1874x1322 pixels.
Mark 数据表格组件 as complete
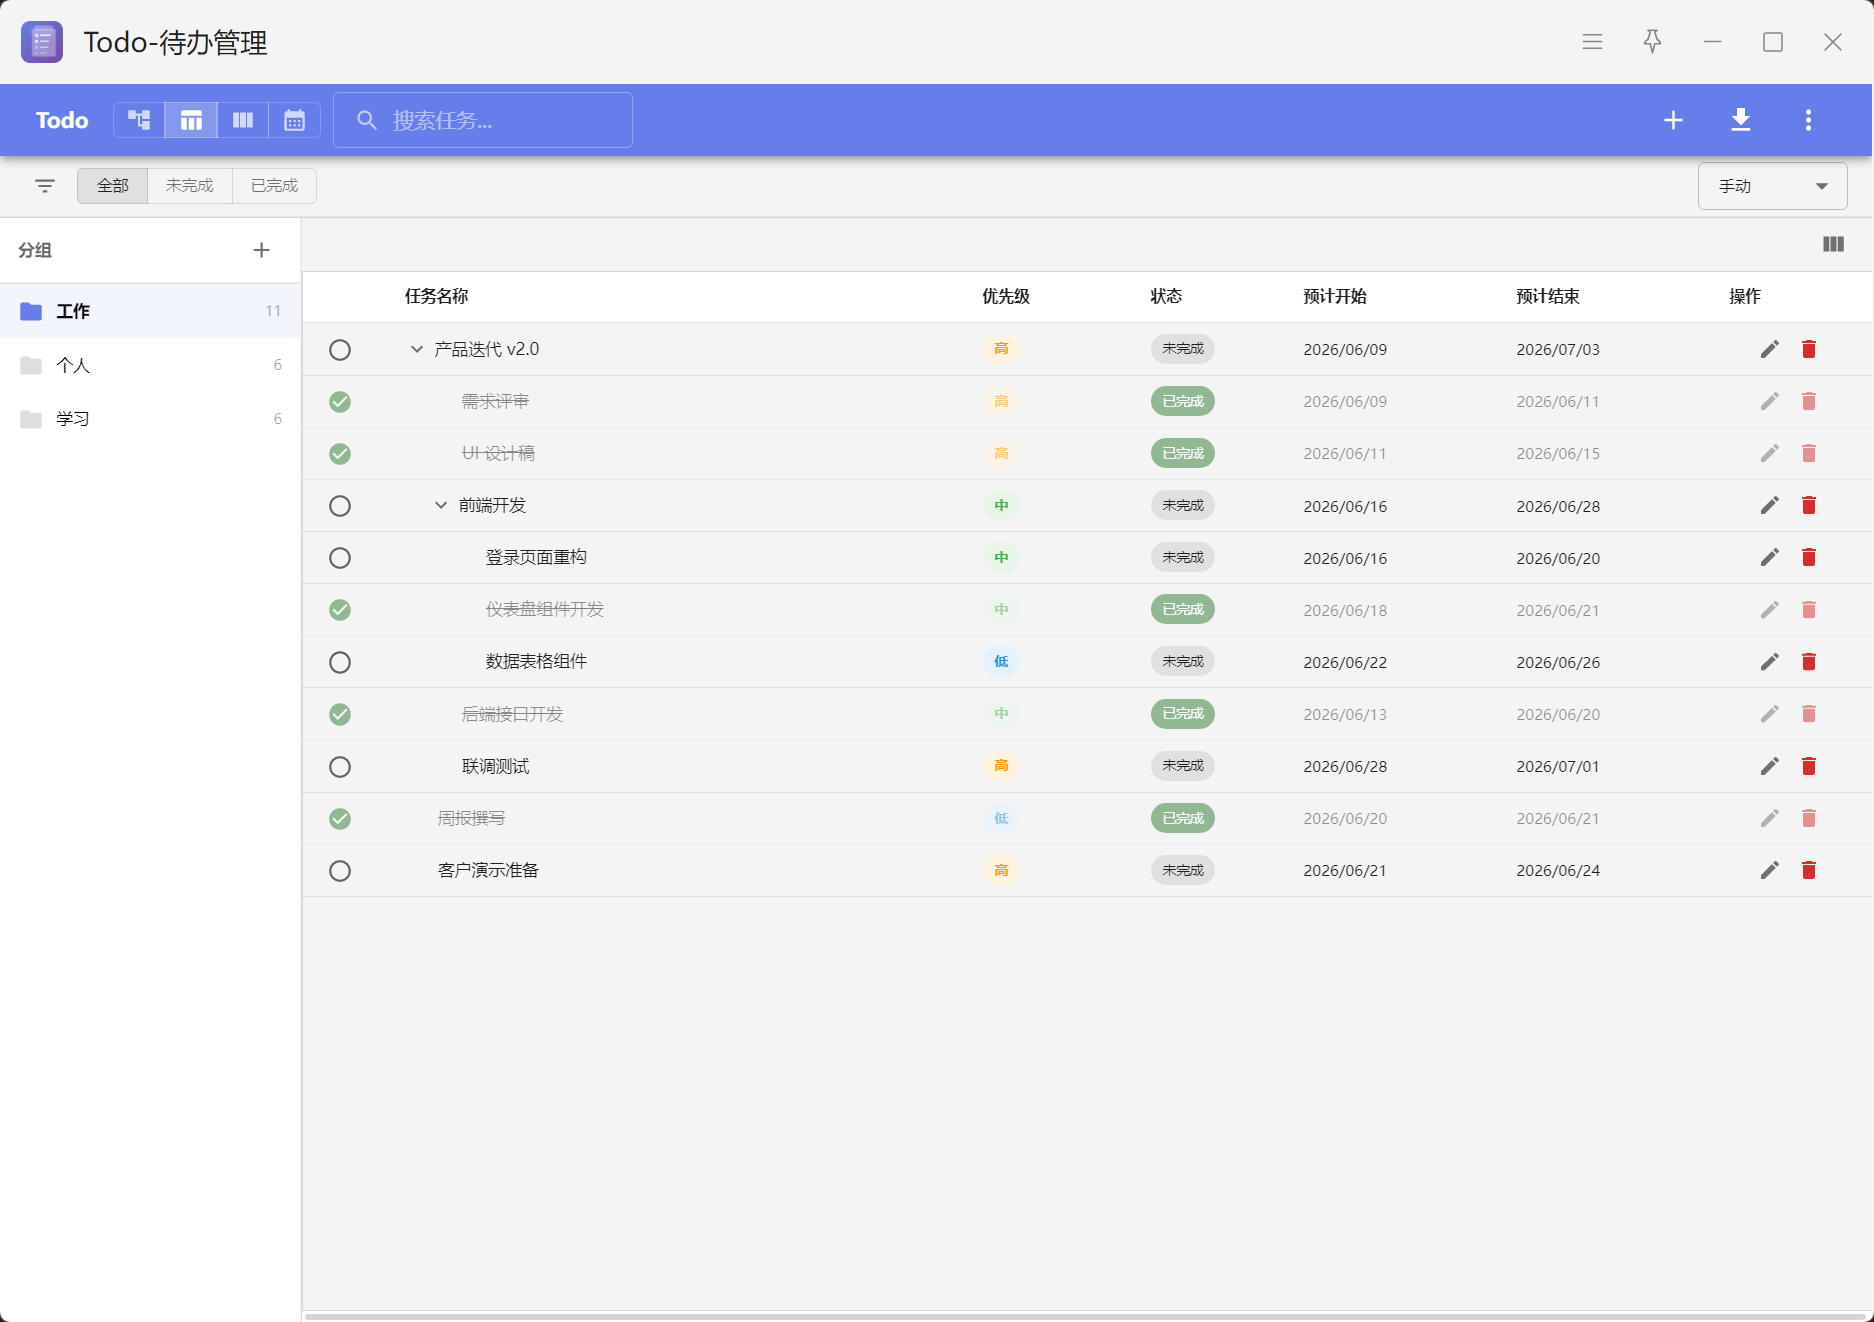click(340, 662)
